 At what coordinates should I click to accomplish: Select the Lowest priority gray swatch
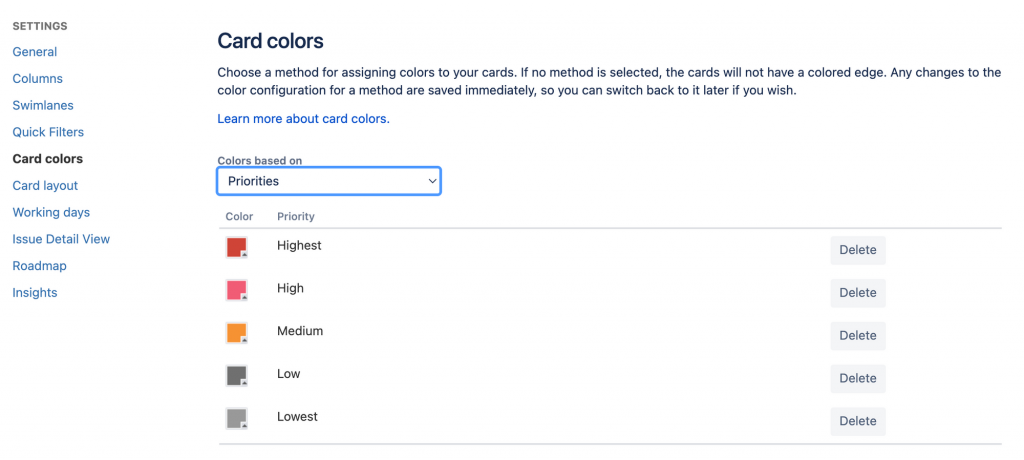pyautogui.click(x=237, y=419)
